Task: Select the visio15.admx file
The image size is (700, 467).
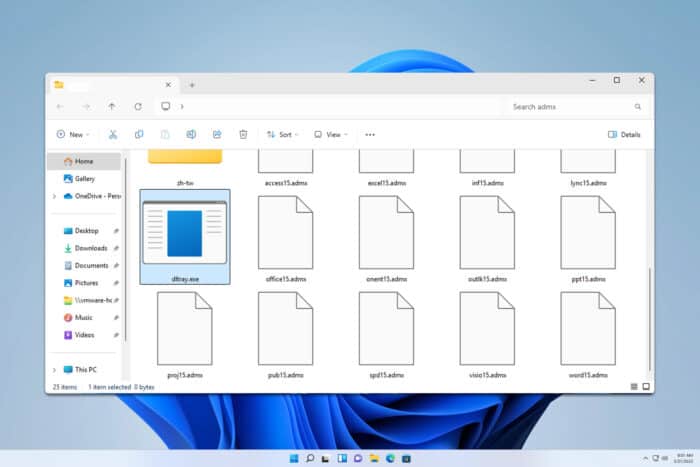Action: point(488,335)
